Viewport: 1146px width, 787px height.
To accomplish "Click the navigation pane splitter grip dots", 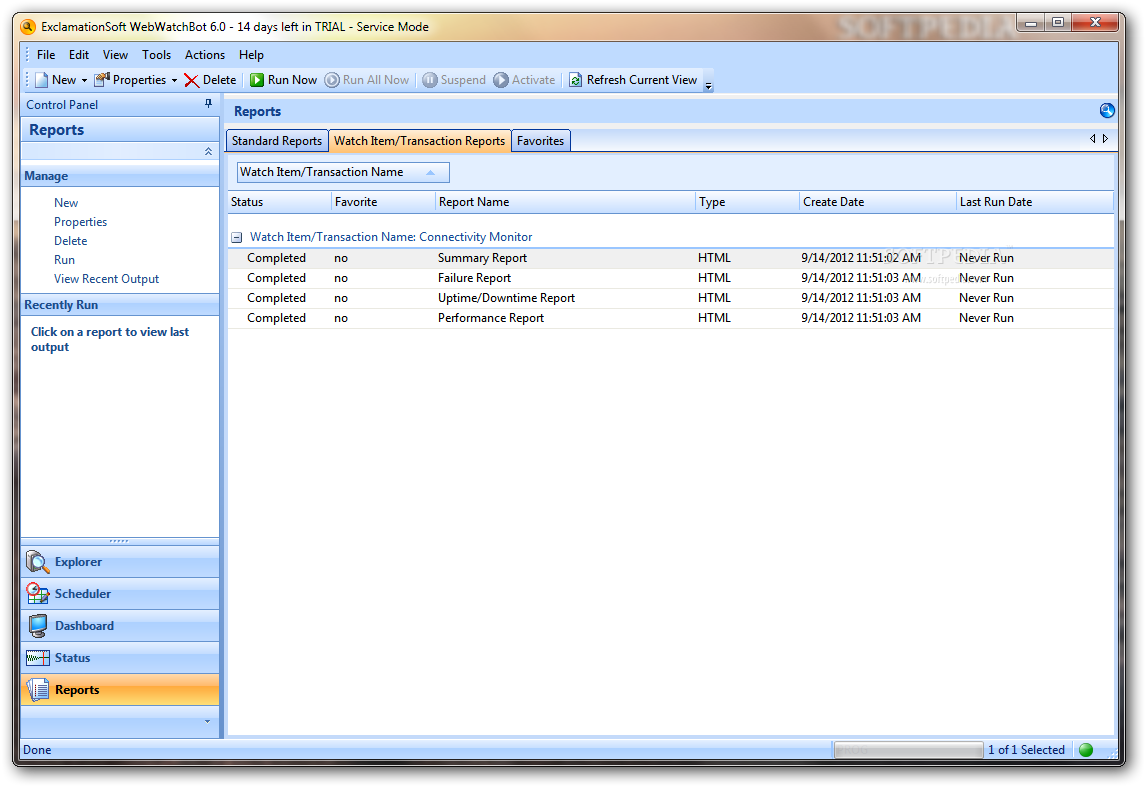I will [119, 541].
